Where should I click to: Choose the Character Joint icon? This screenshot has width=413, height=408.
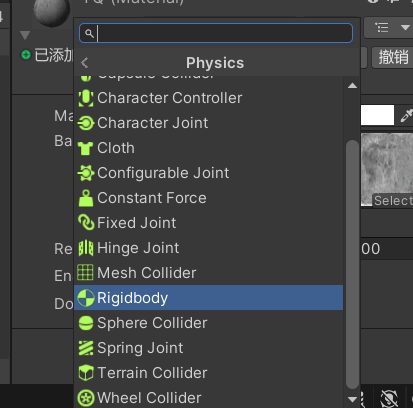[x=86, y=123]
